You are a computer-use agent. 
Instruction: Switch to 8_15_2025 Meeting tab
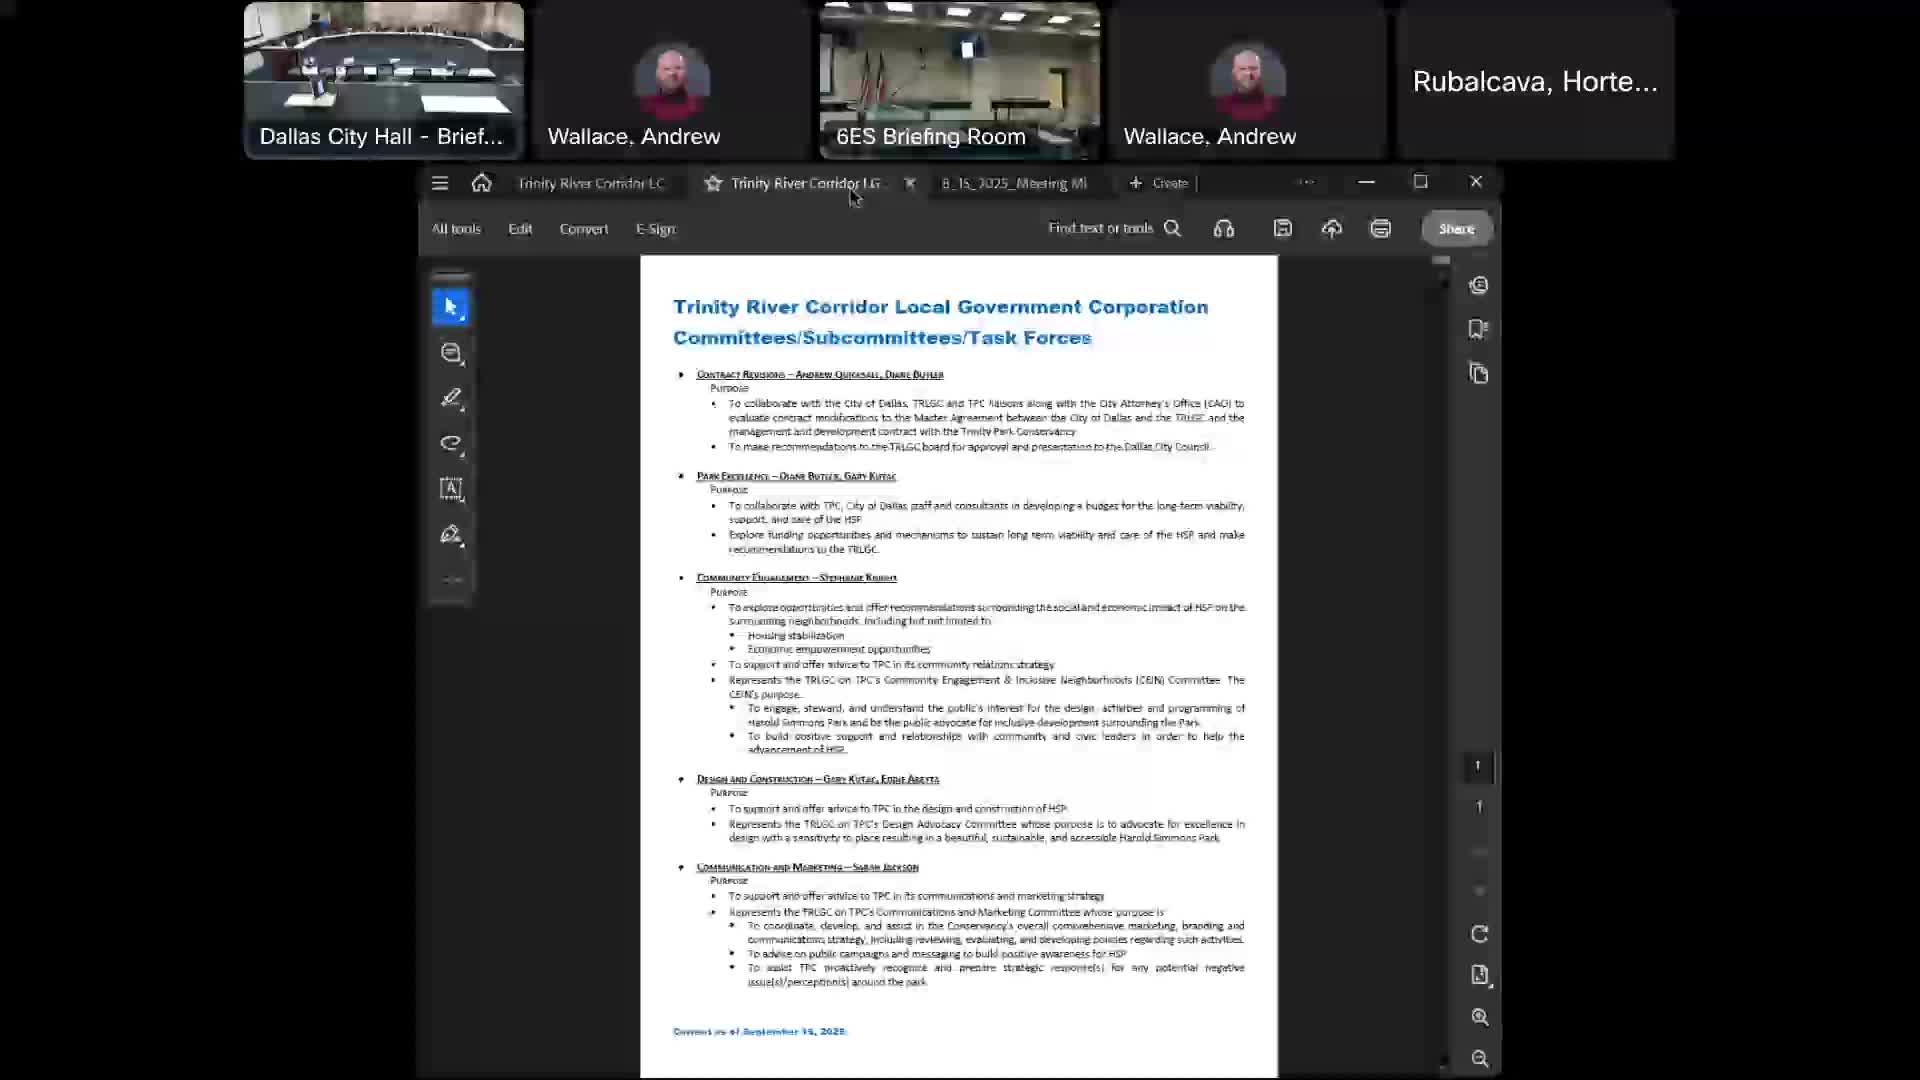(1013, 183)
